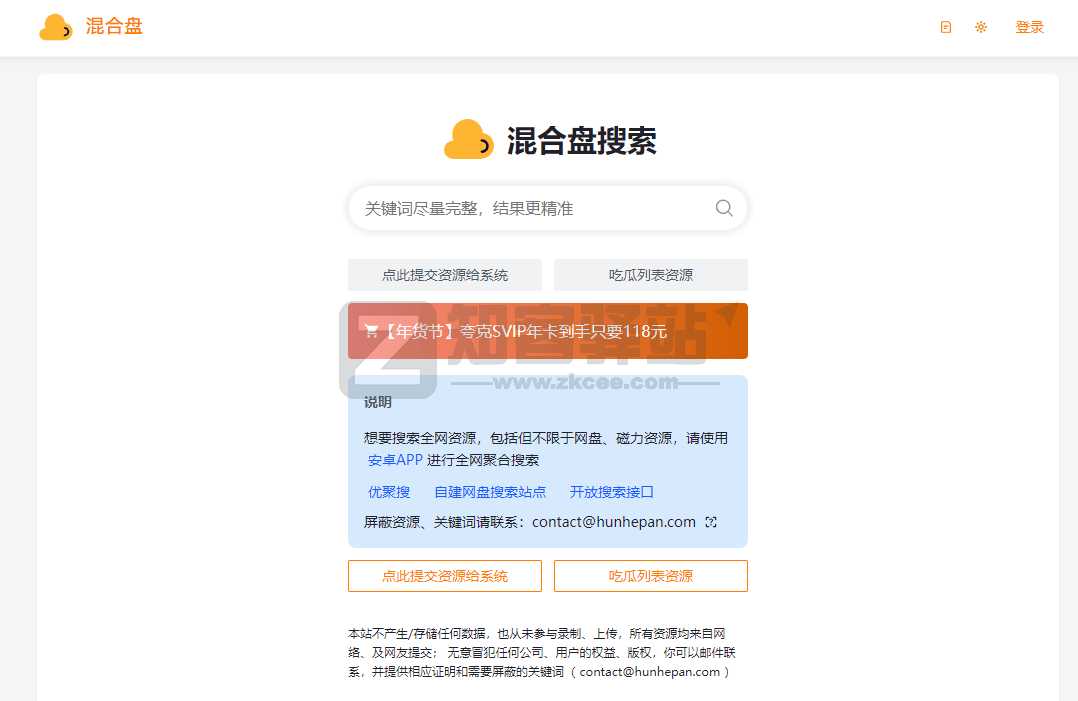Click the cloud logo in the top-left header
Viewport: 1078px width, 701px height.
pyautogui.click(x=56, y=27)
